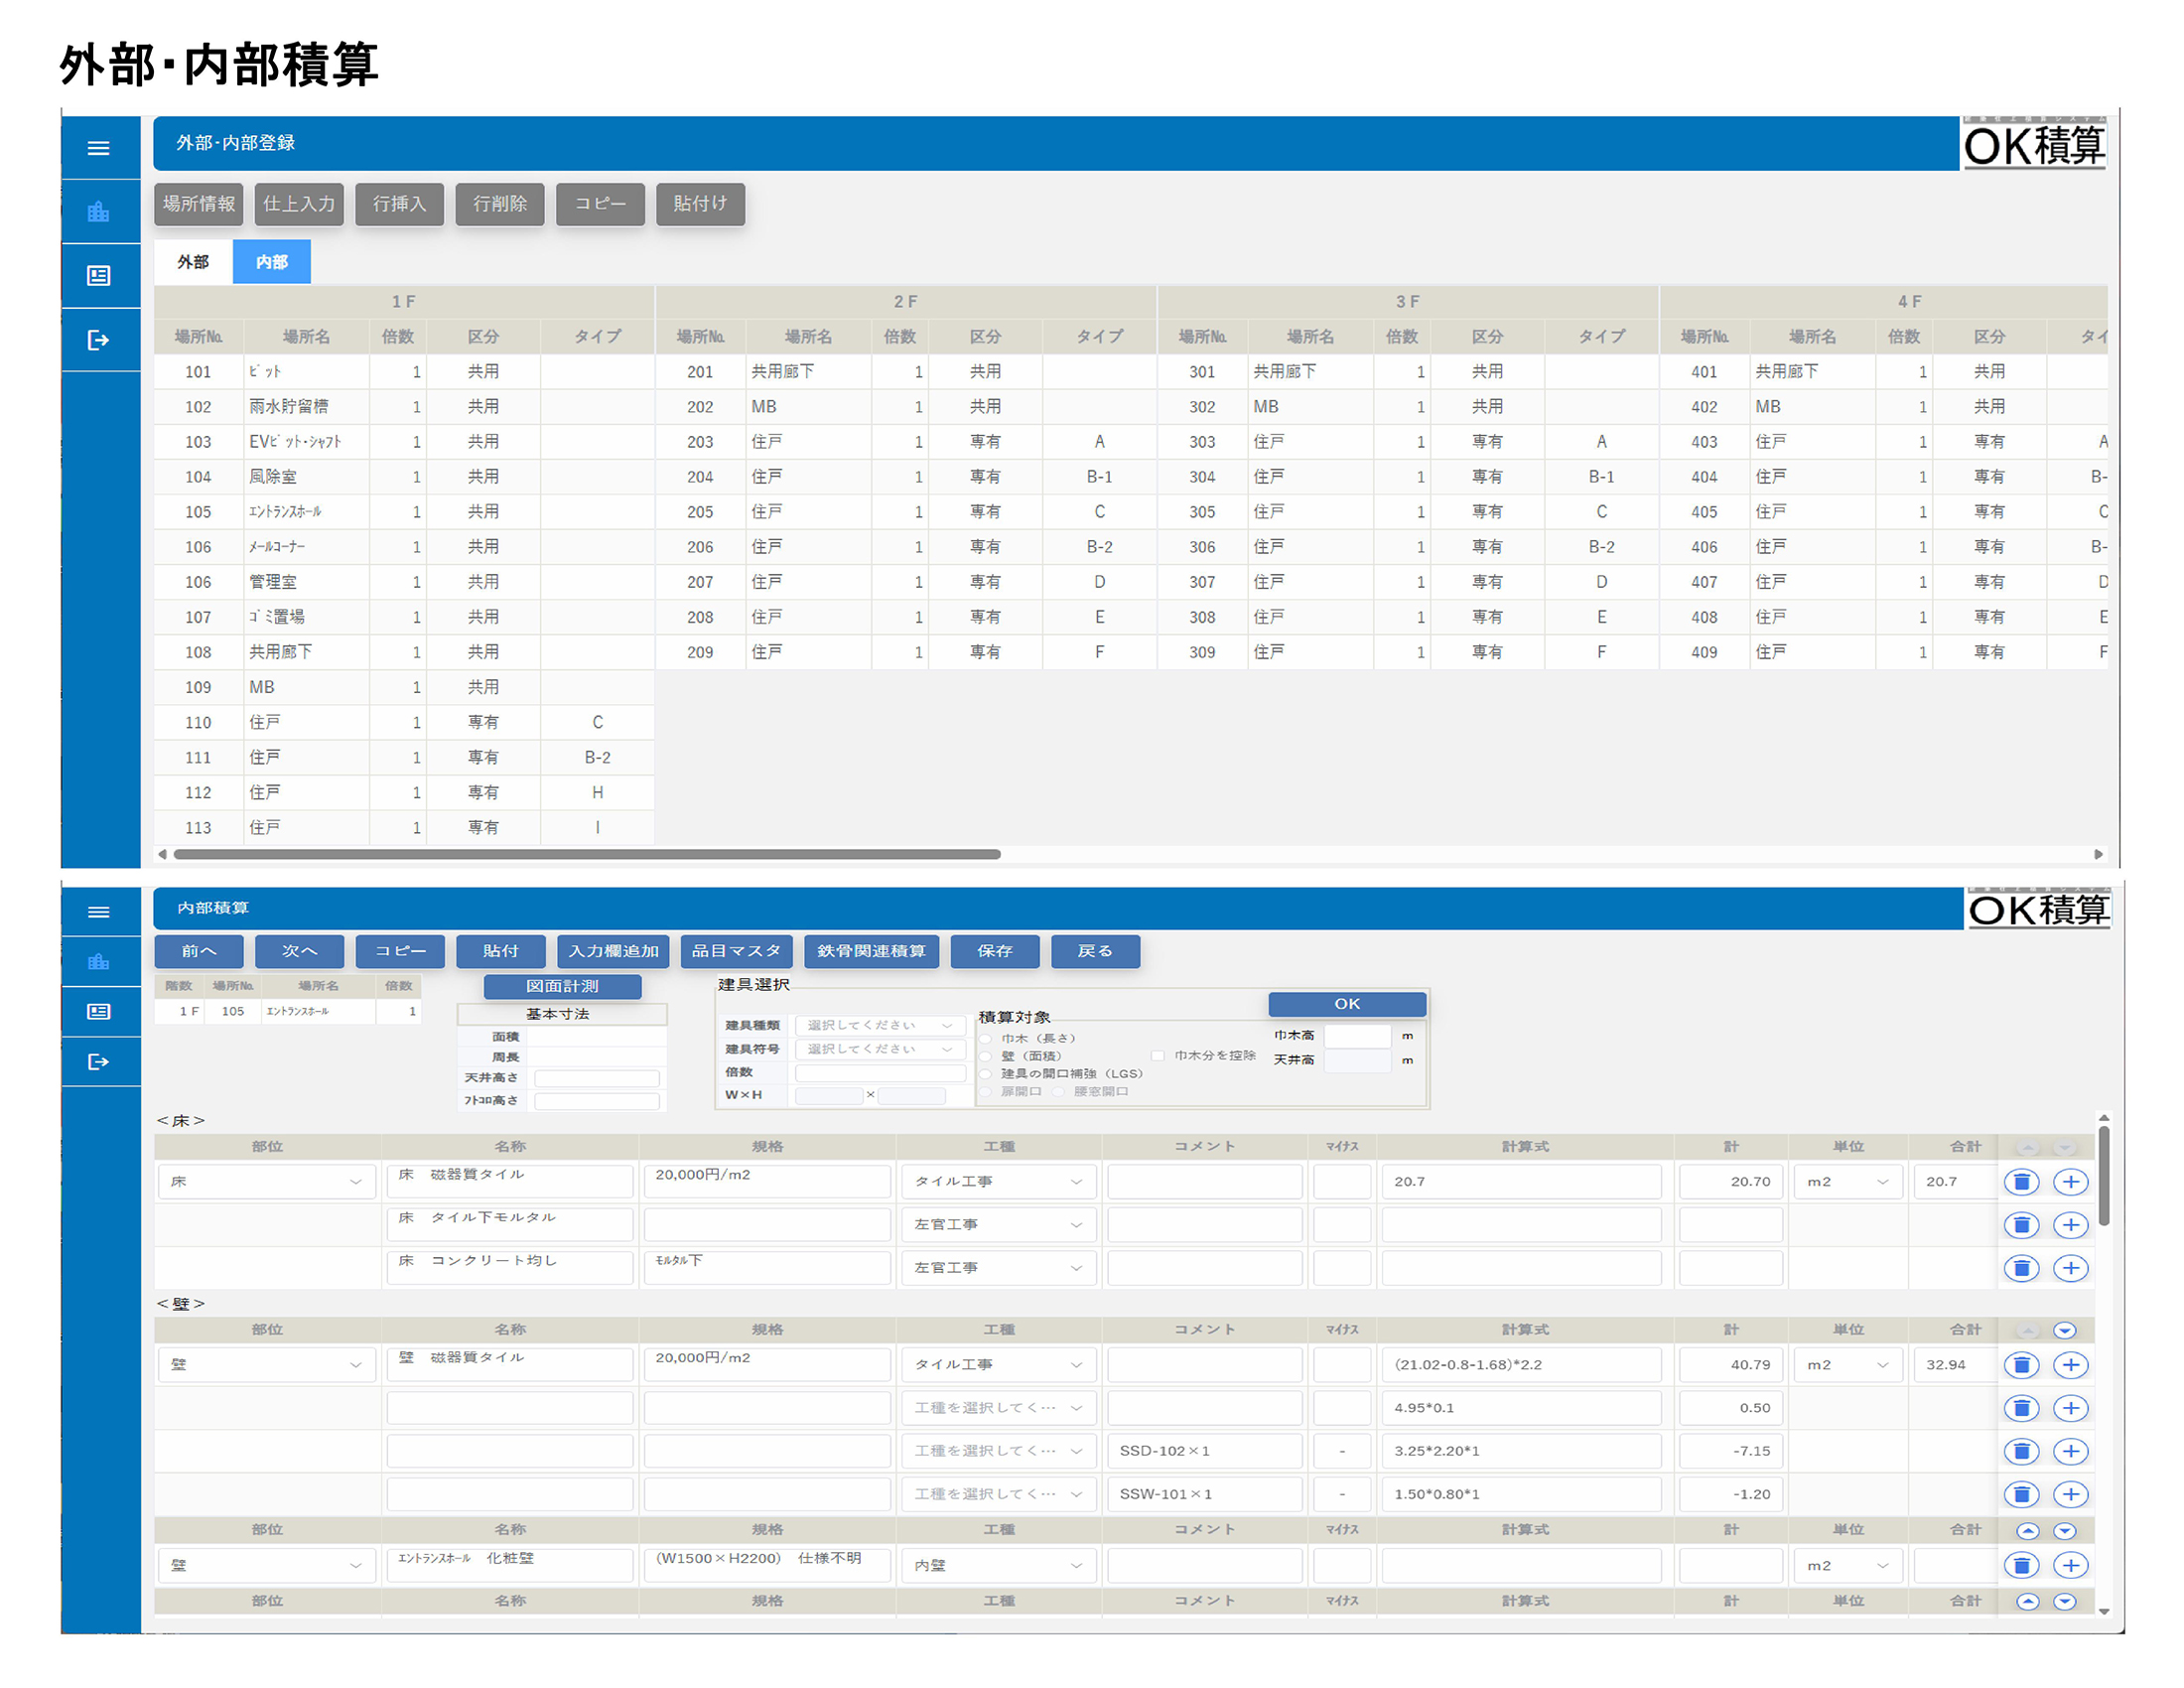Open the m2 unit dropdown in the 壁 磁器質タイル row
Screen dimensions: 2184x1688
tap(1847, 1364)
